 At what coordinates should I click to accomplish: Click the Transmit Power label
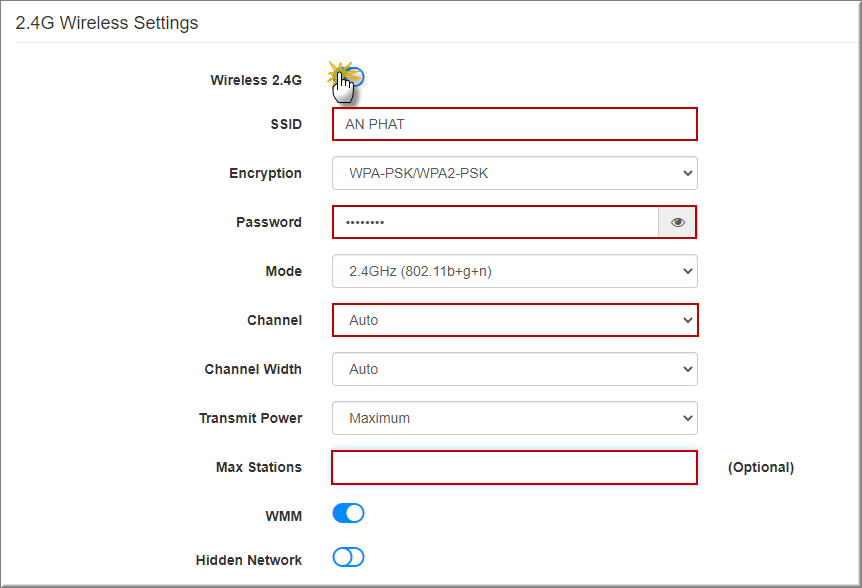click(x=250, y=418)
